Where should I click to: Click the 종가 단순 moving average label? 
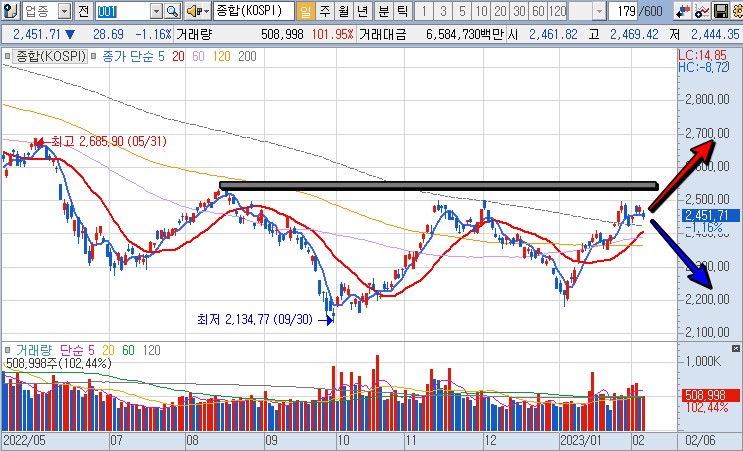pyautogui.click(x=128, y=57)
